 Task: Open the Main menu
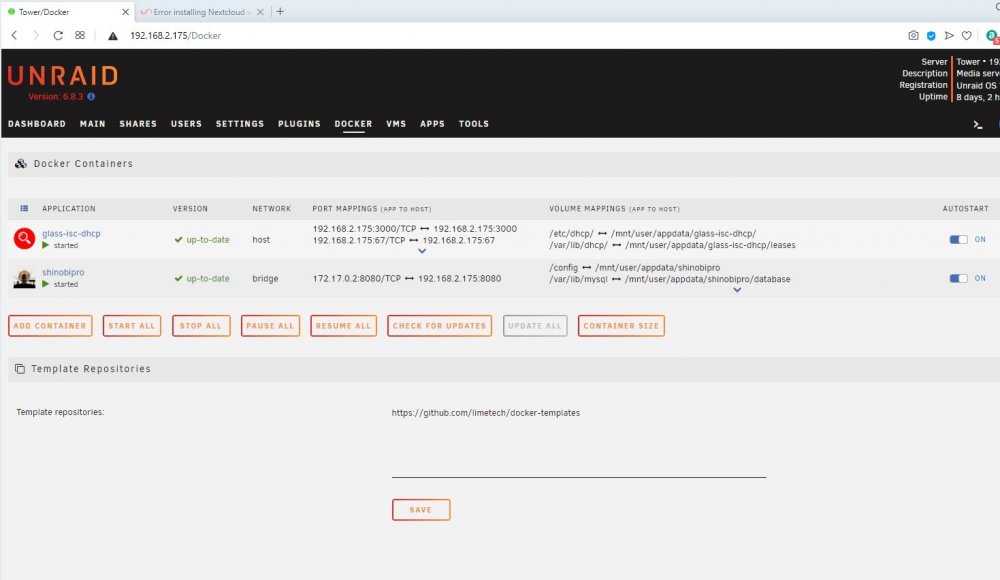(92, 124)
